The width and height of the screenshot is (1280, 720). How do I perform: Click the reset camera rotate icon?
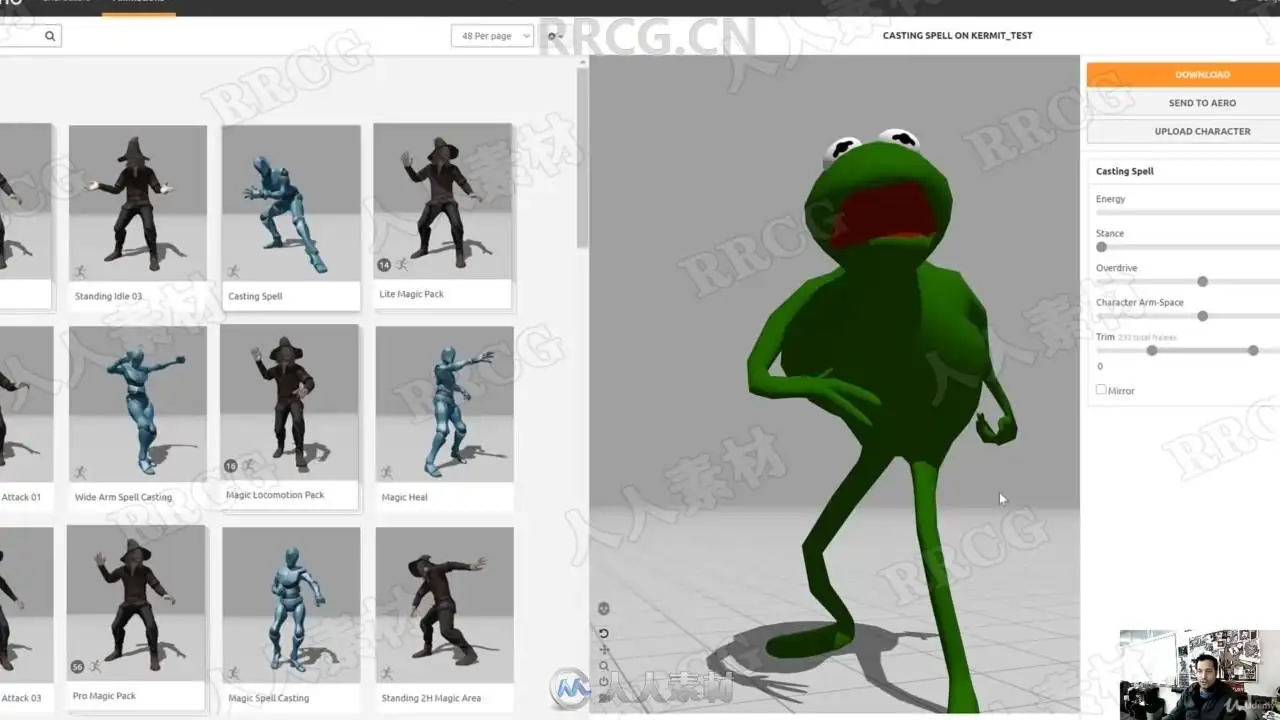tap(603, 633)
